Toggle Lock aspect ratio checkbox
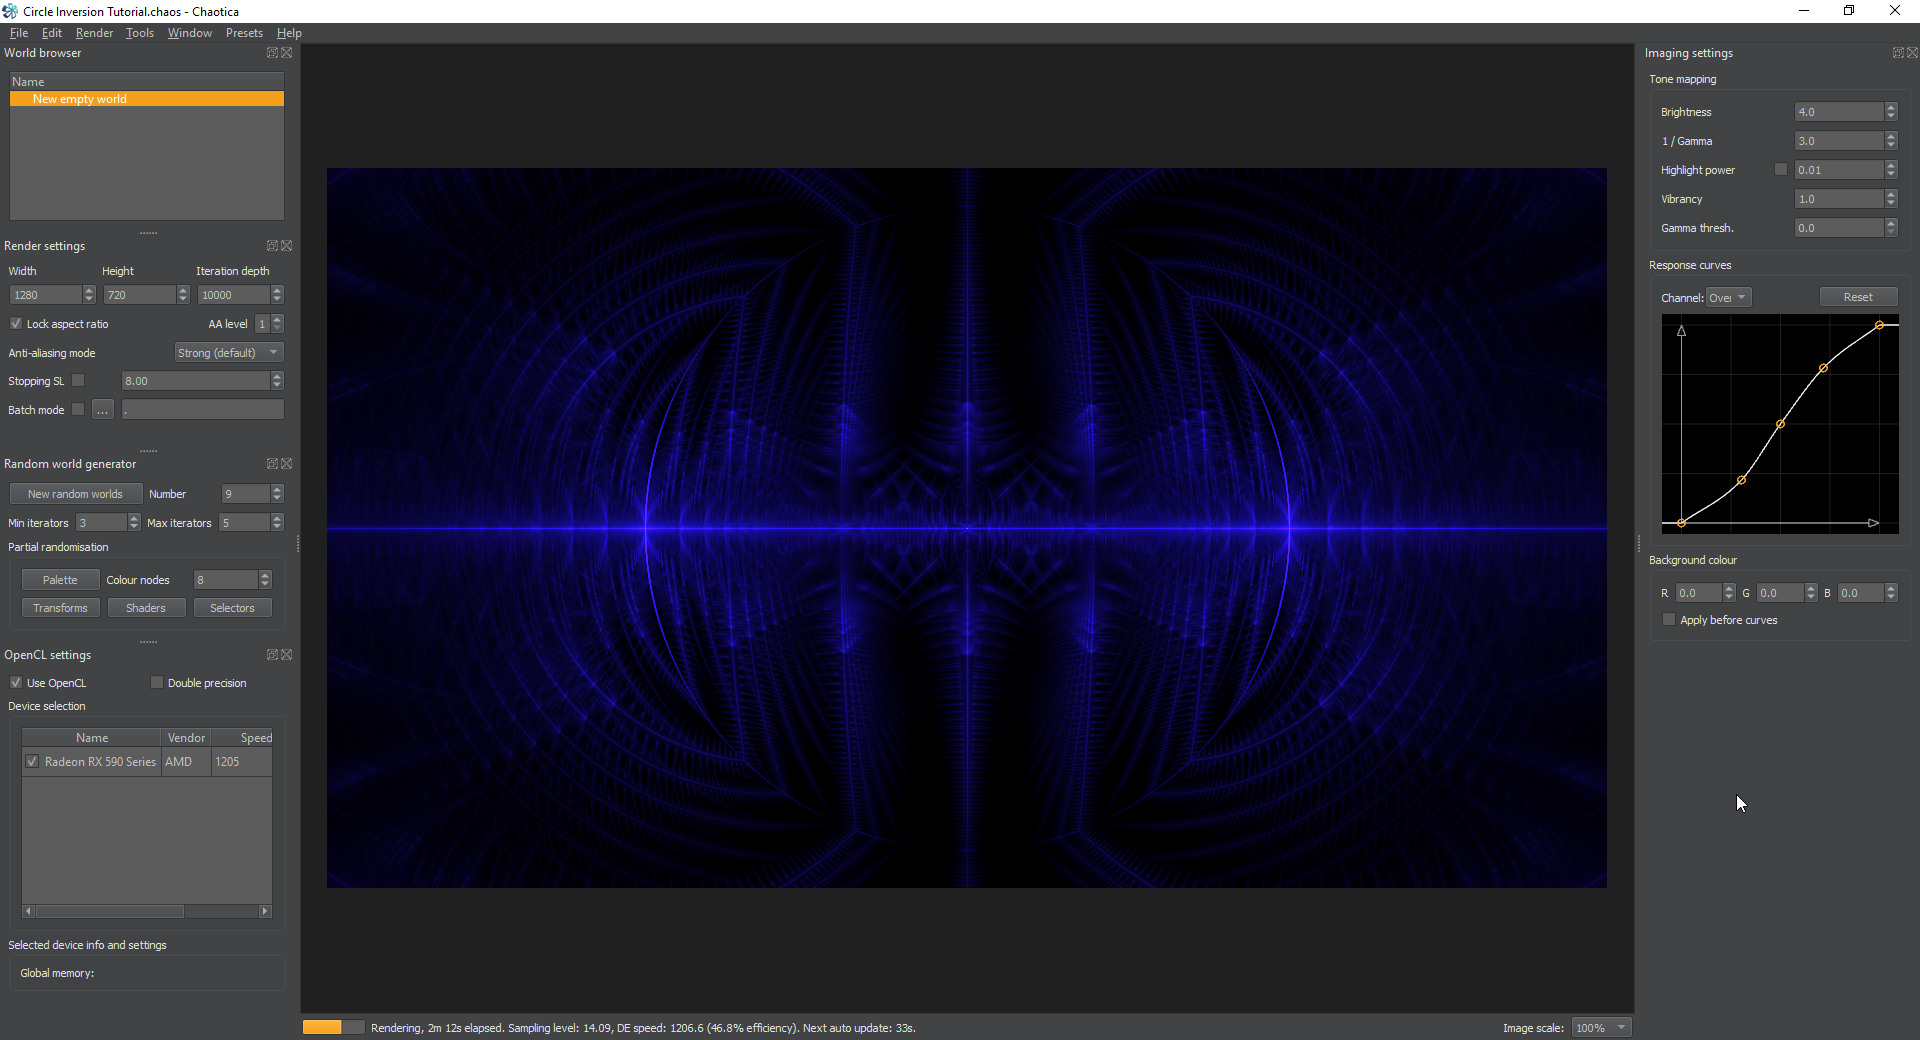1920x1040 pixels. pos(16,324)
